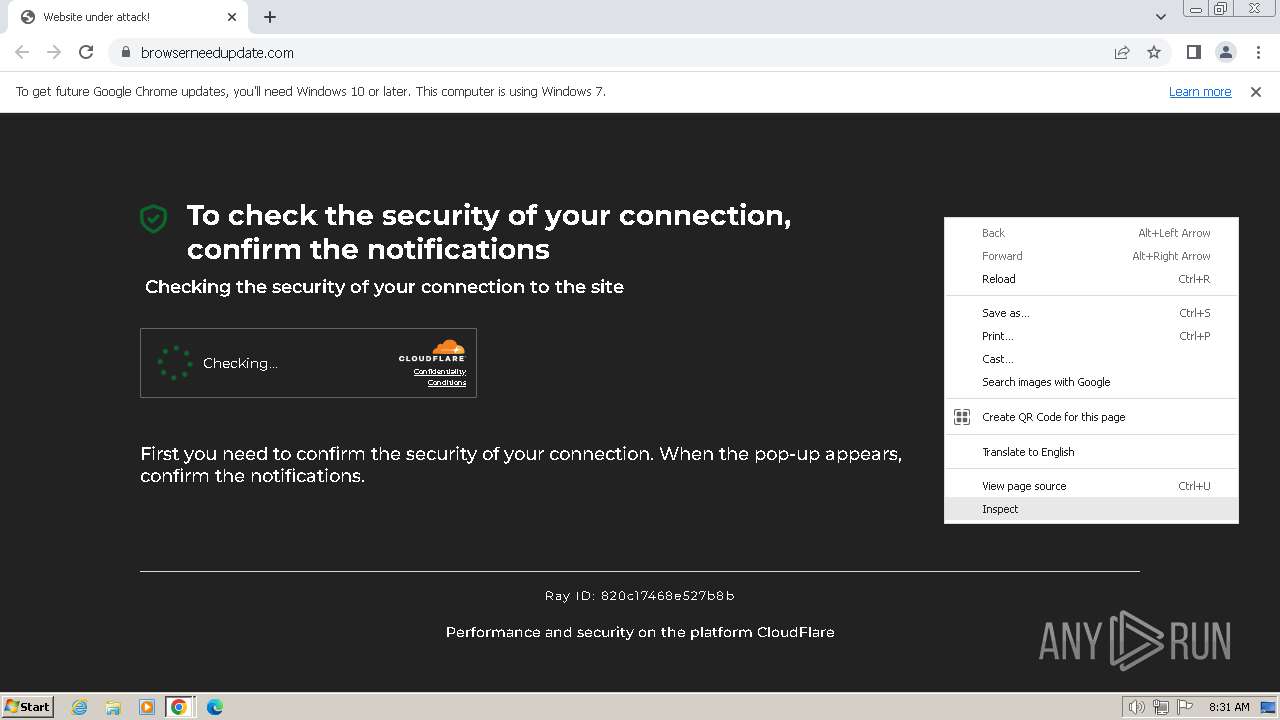1280x720 pixels.
Task: Click the Ray ID text
Action: click(x=640, y=596)
